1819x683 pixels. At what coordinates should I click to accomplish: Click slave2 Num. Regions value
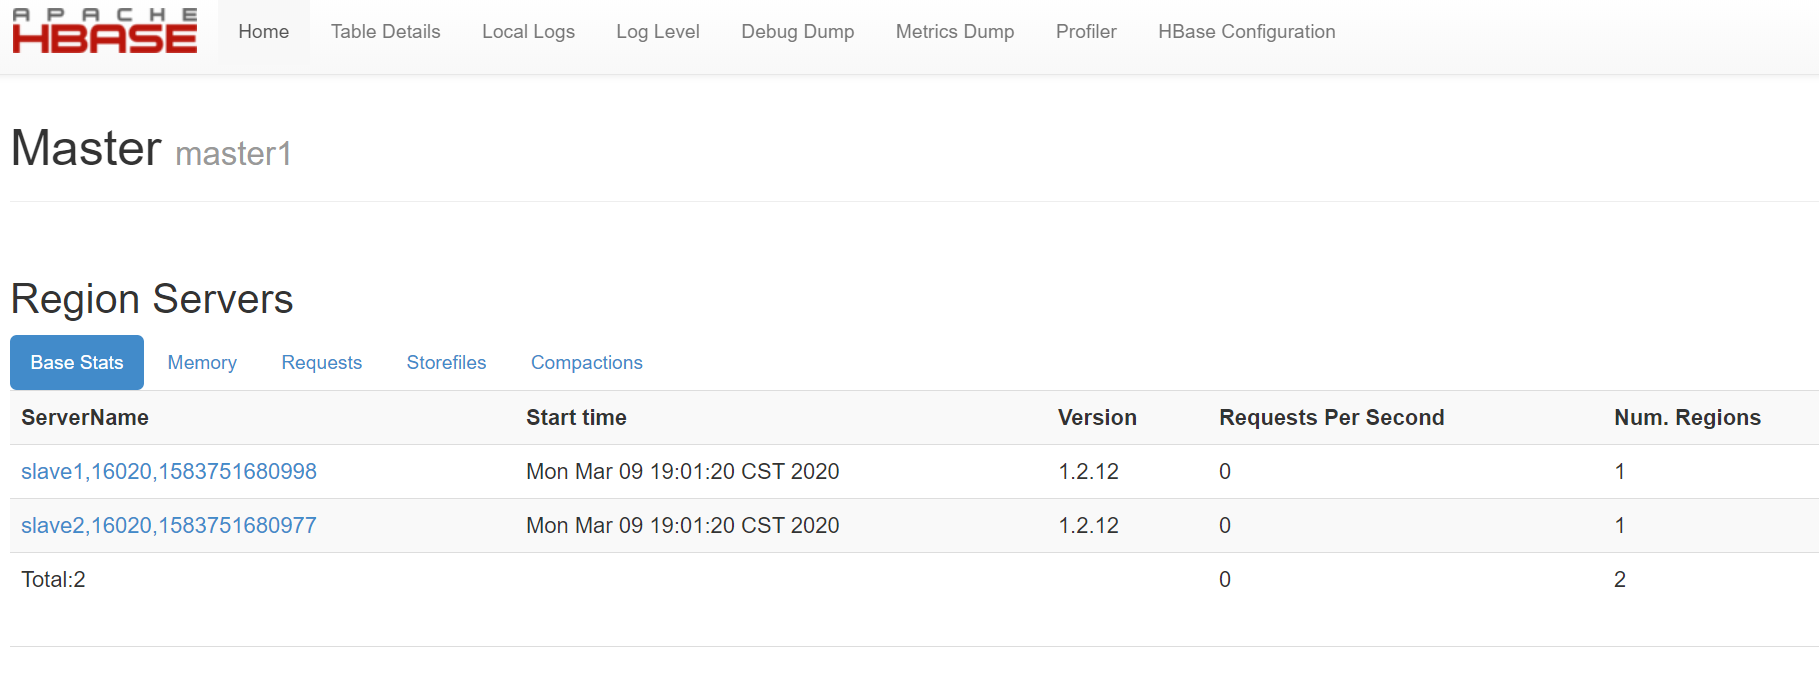point(1620,526)
